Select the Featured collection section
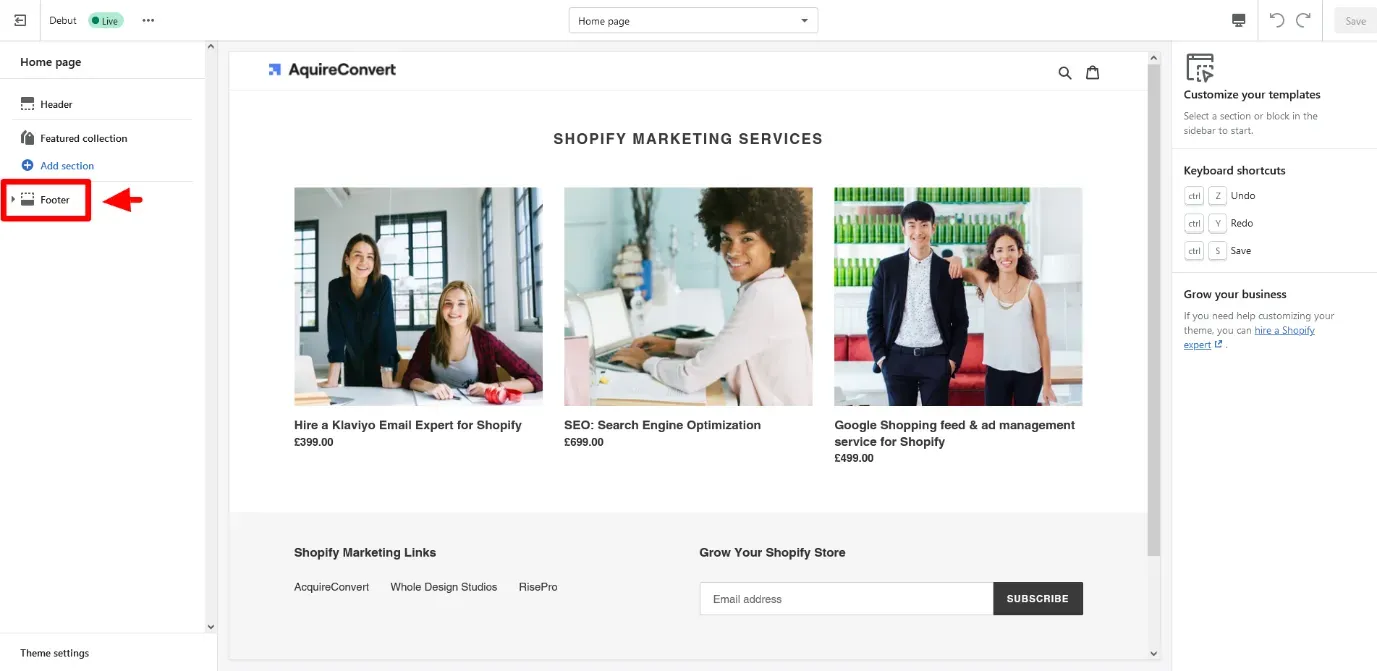 coord(83,138)
